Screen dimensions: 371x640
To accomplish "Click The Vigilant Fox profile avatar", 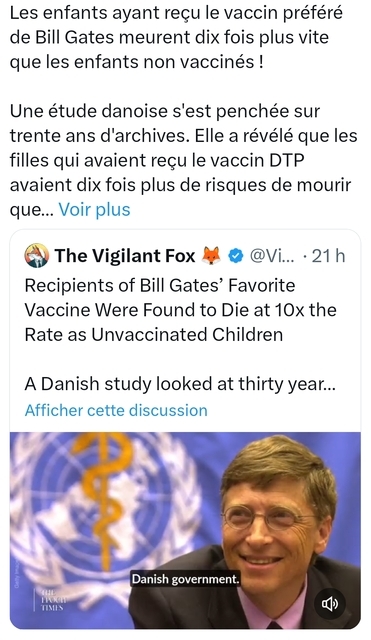I will pyautogui.click(x=37, y=256).
